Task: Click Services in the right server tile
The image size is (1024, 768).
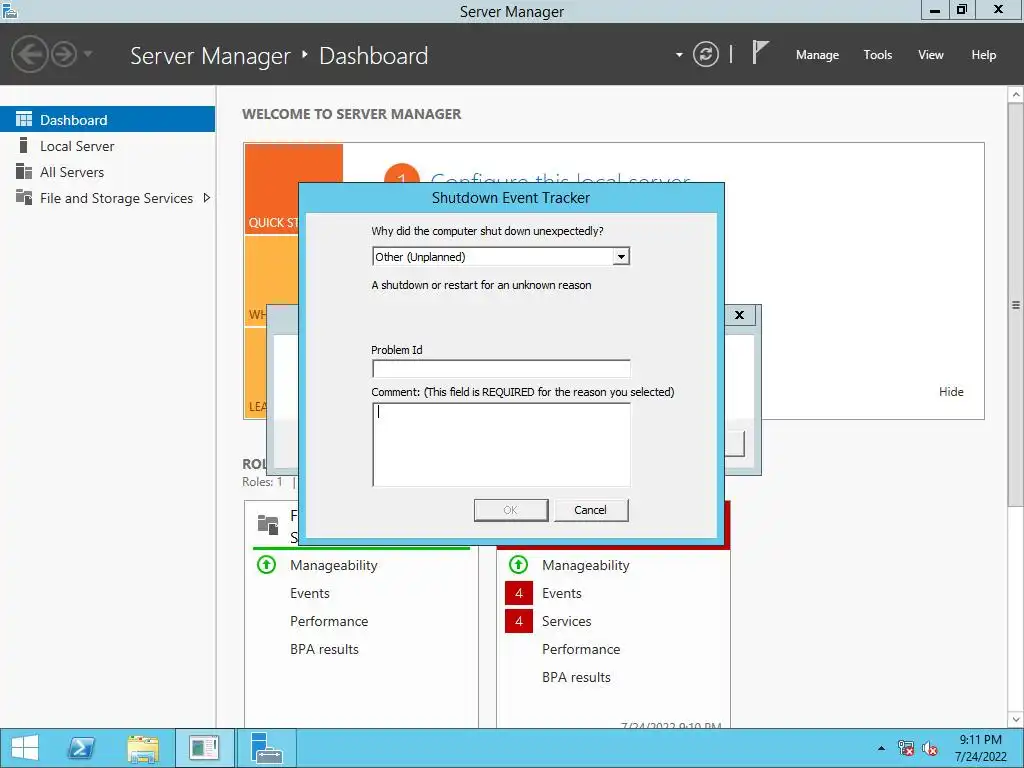Action: pos(566,621)
